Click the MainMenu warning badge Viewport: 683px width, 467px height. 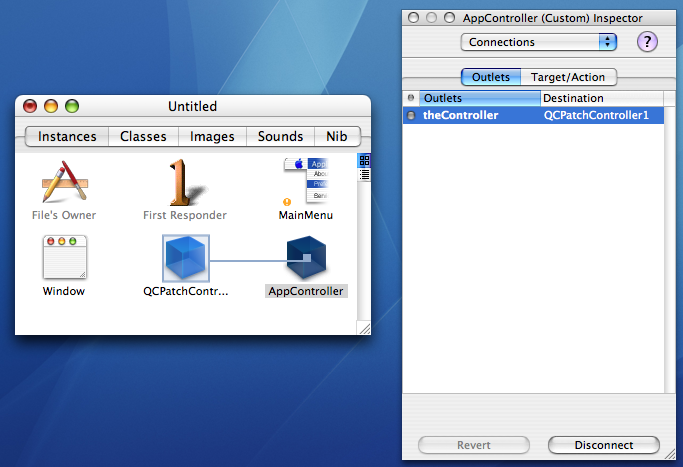287,202
